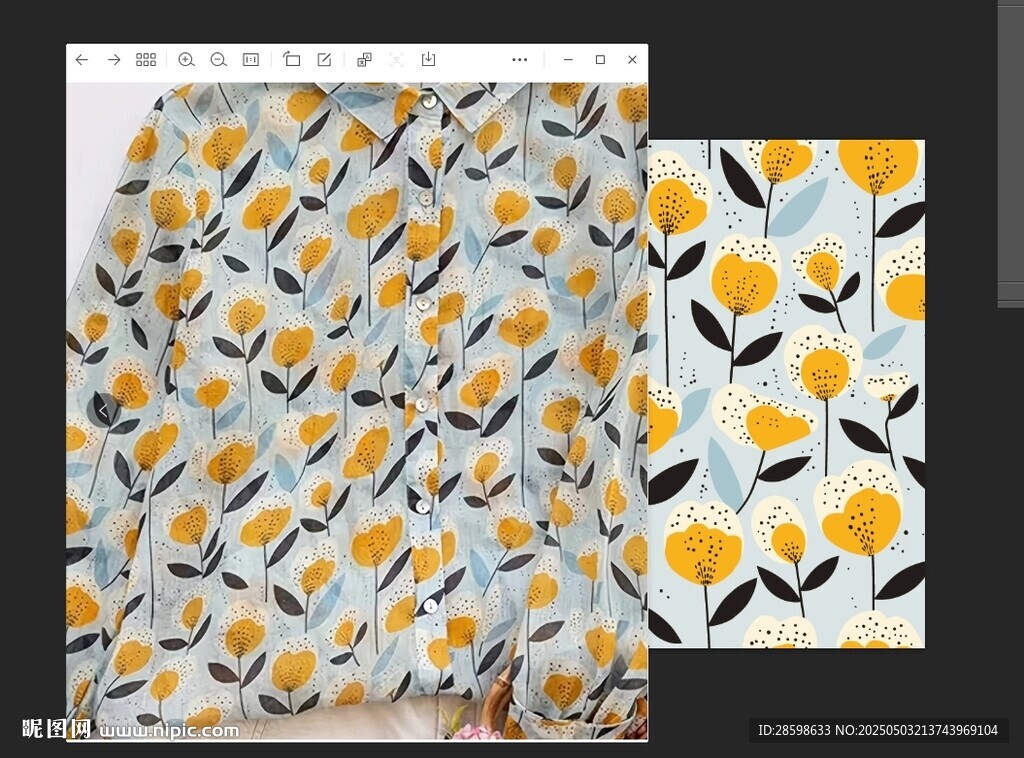Close the image viewer window

click(632, 60)
